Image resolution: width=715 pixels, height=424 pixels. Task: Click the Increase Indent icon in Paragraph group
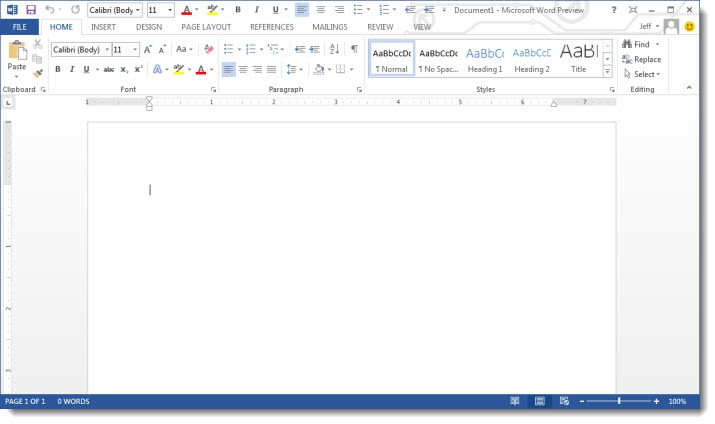[315, 49]
